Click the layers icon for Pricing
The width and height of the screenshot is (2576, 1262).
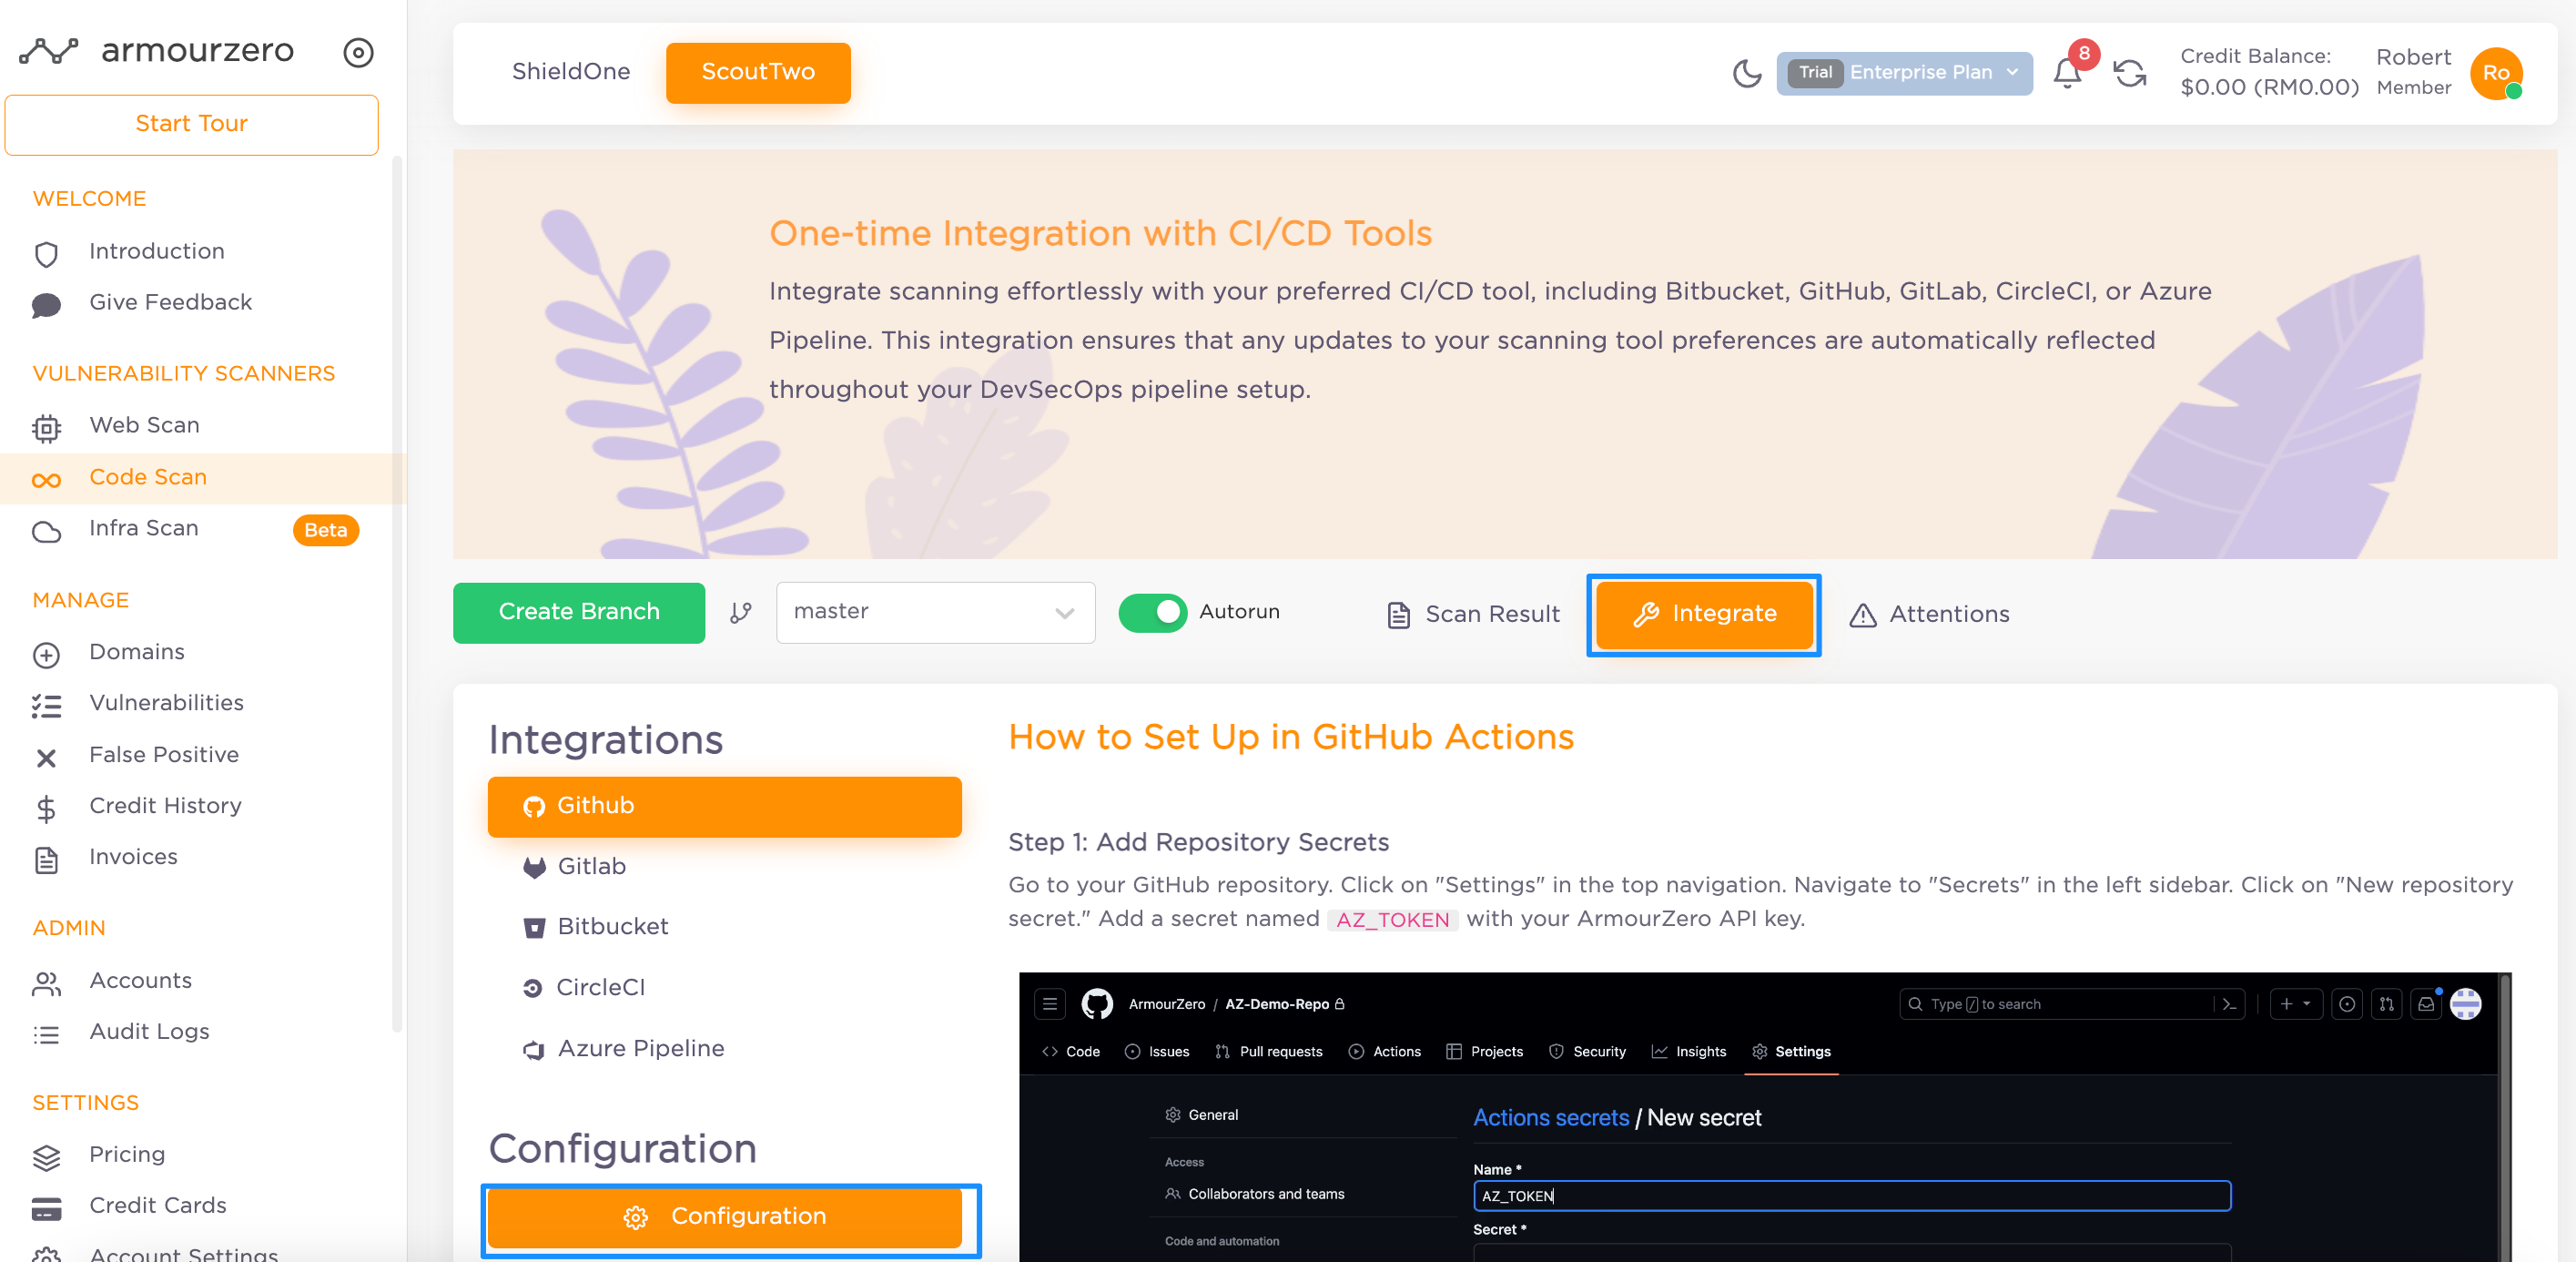[46, 1157]
